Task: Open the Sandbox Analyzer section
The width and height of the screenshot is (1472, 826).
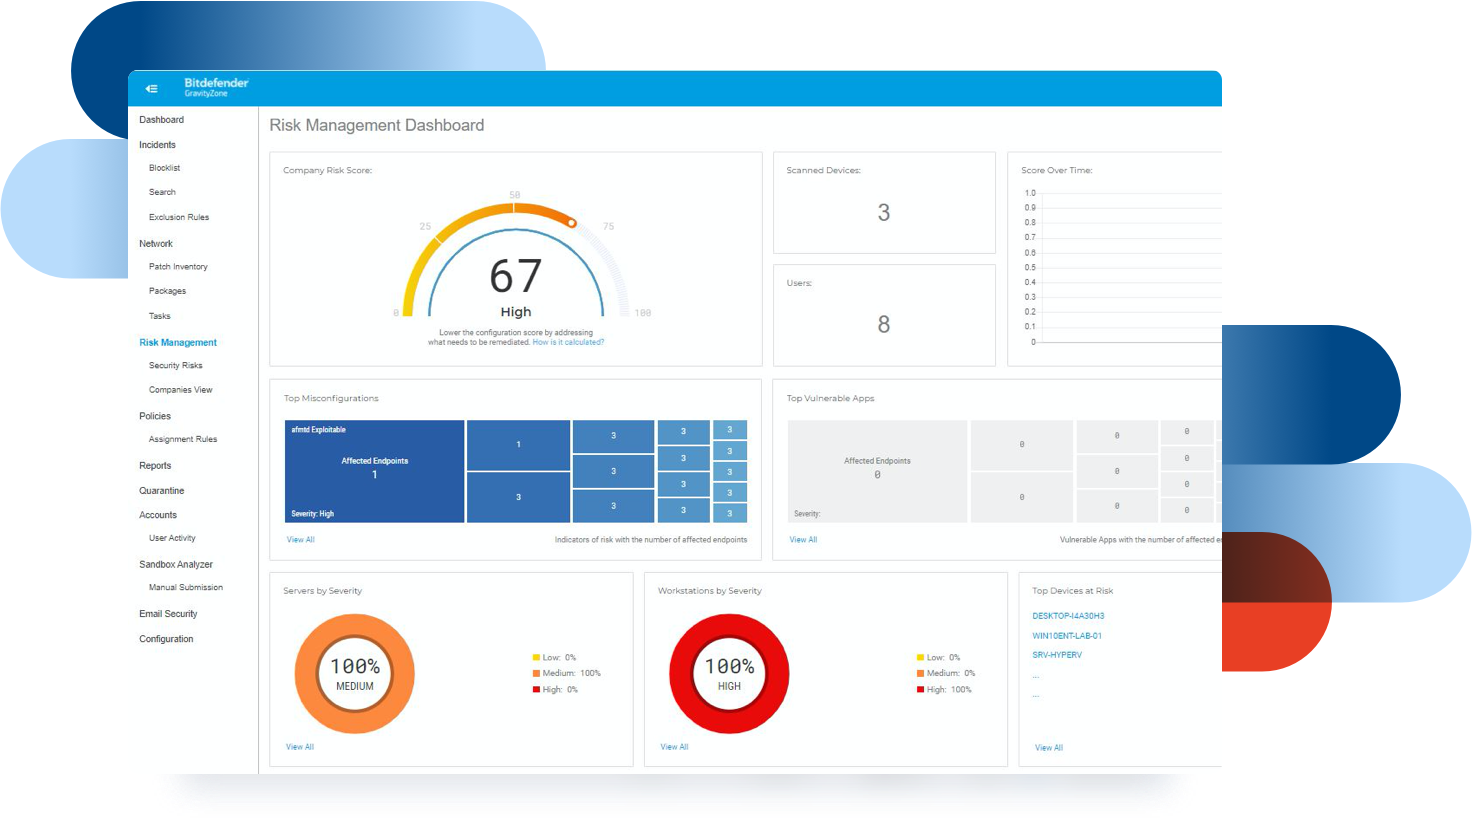Action: tap(175, 565)
